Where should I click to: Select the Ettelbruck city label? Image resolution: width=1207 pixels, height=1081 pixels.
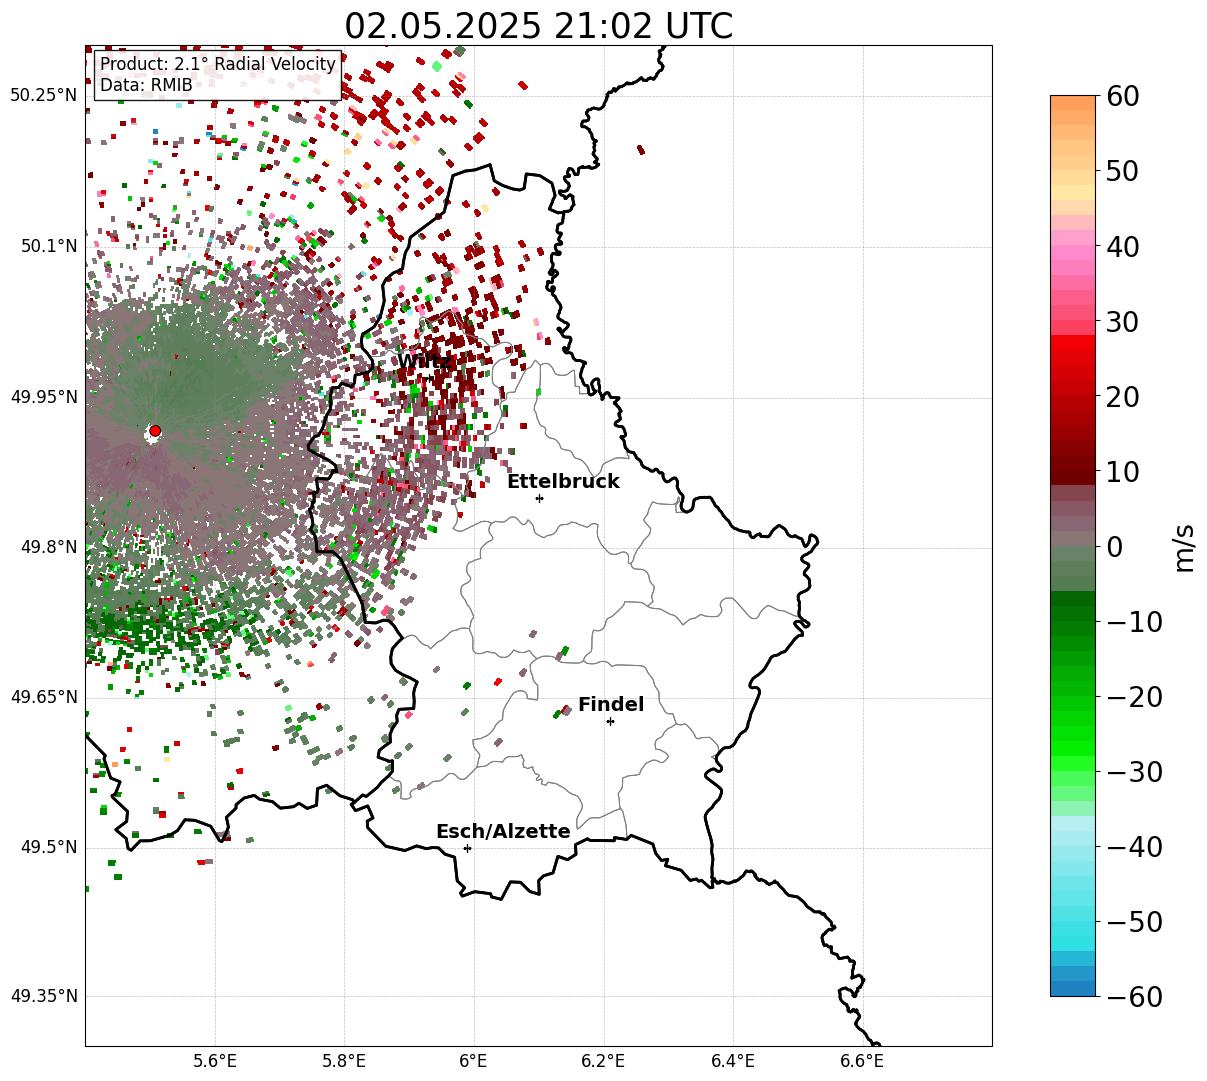tap(563, 482)
